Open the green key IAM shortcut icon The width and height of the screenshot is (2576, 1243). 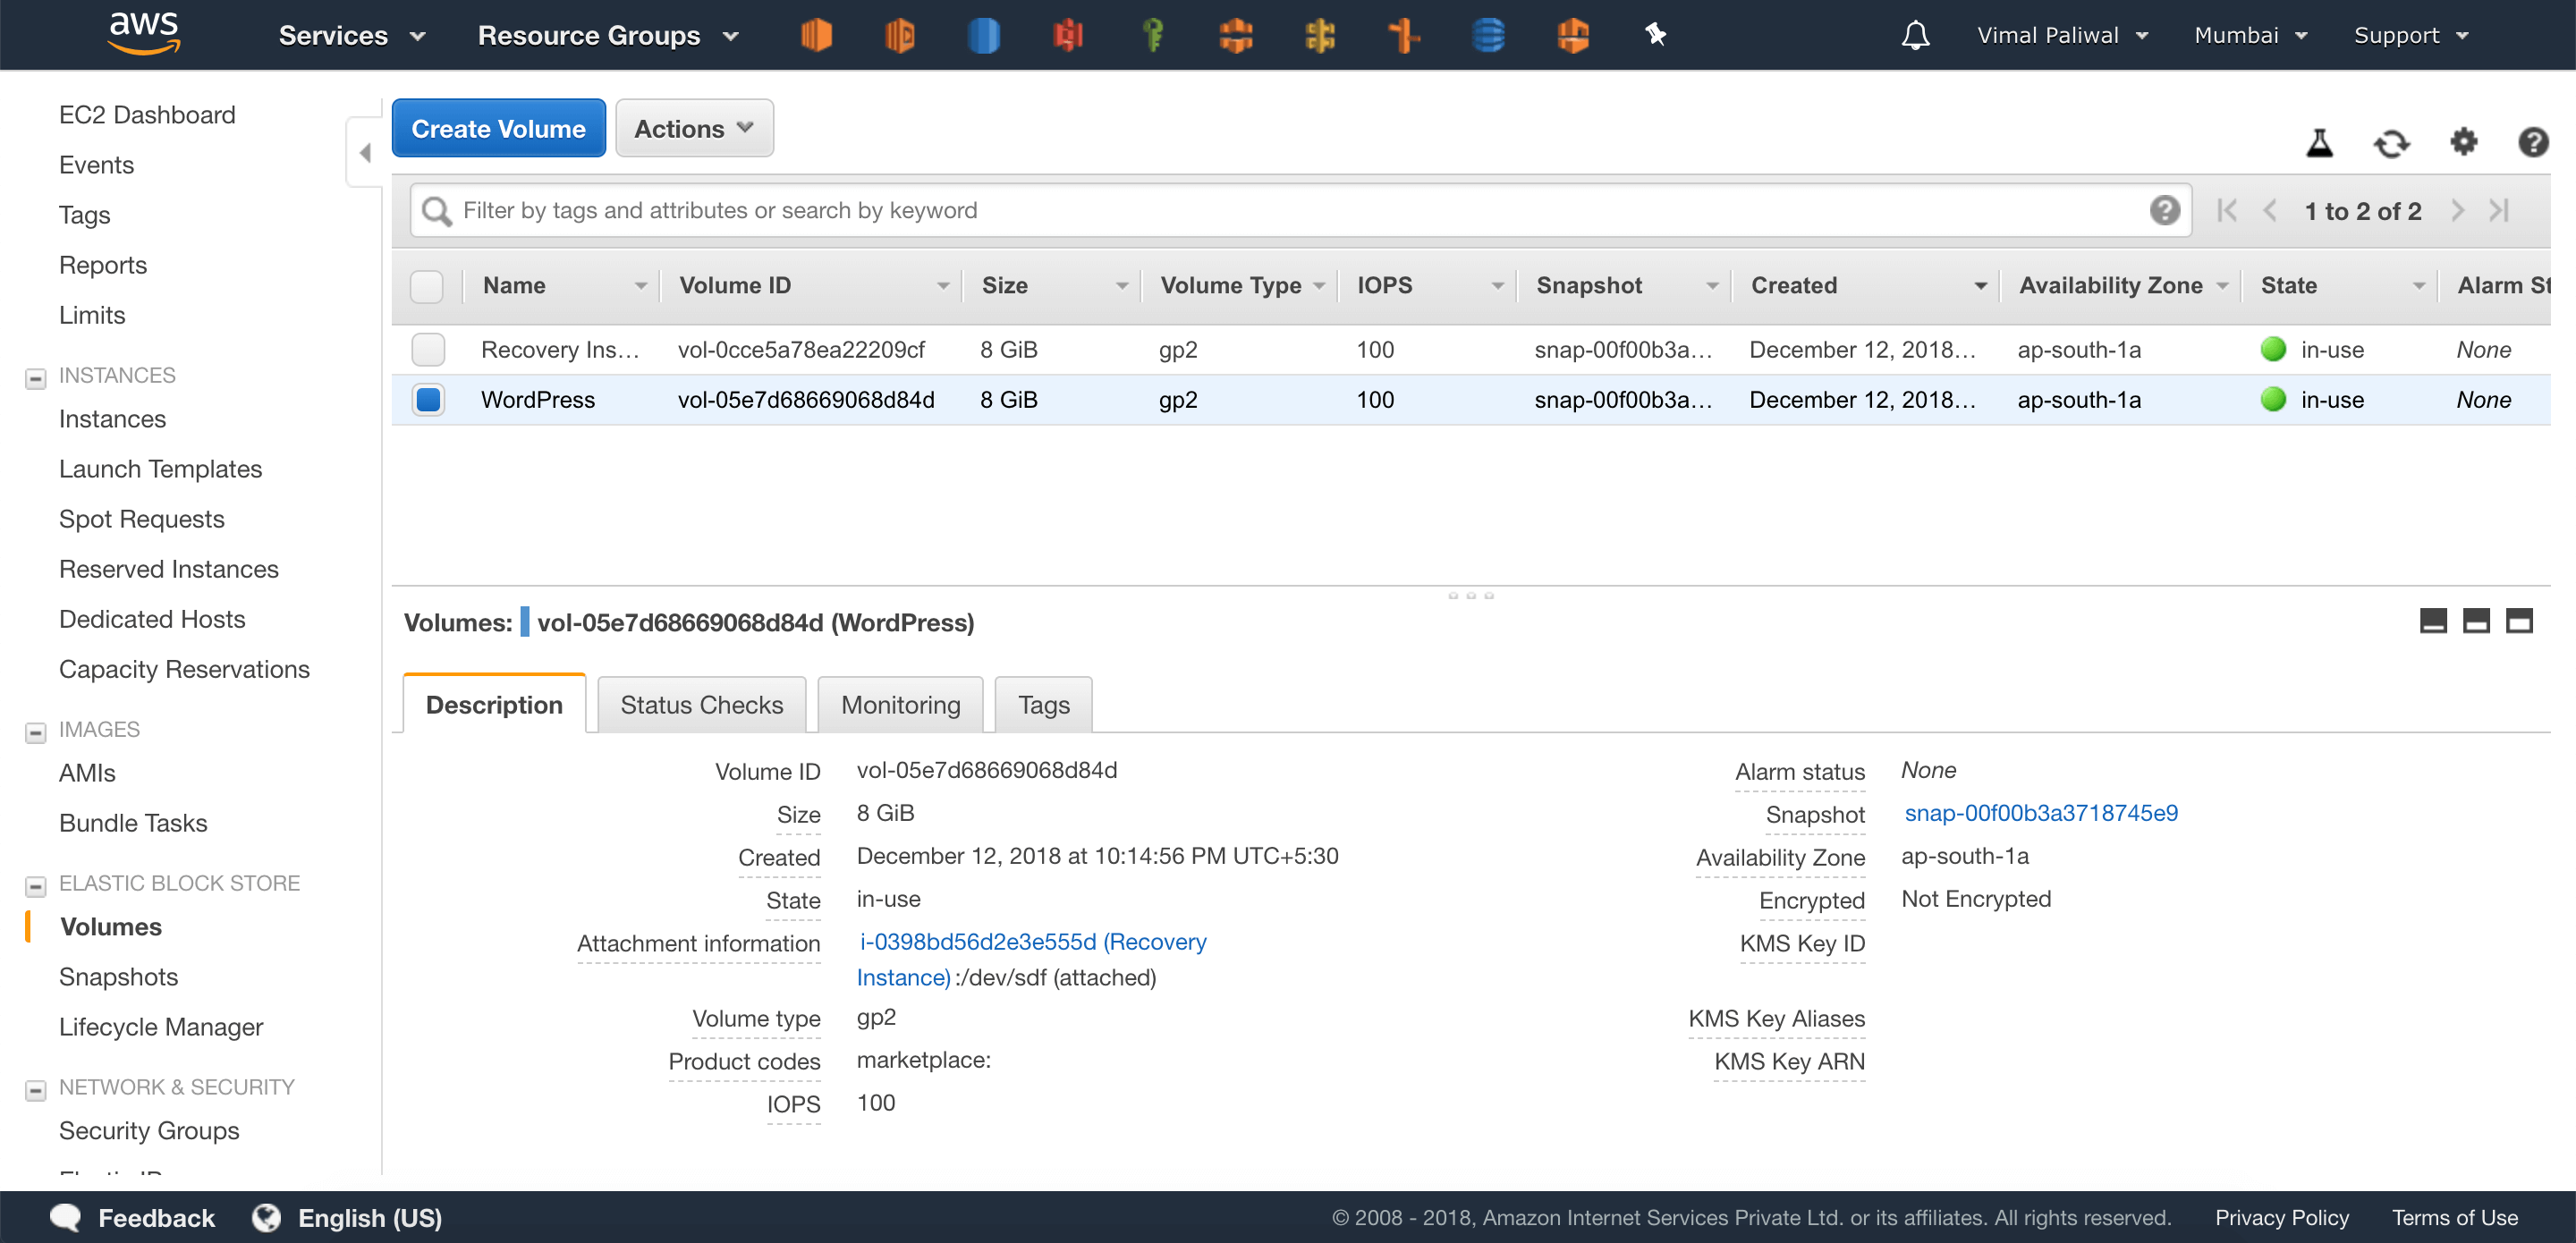(x=1153, y=35)
